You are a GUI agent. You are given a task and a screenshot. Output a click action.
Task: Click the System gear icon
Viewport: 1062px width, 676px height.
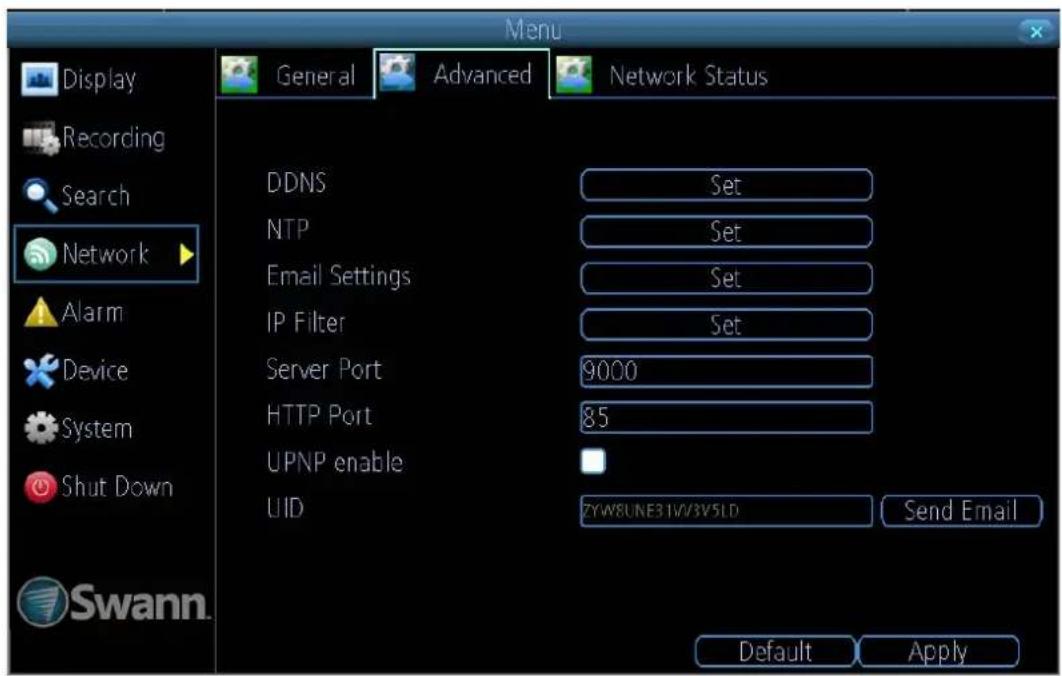click(41, 428)
